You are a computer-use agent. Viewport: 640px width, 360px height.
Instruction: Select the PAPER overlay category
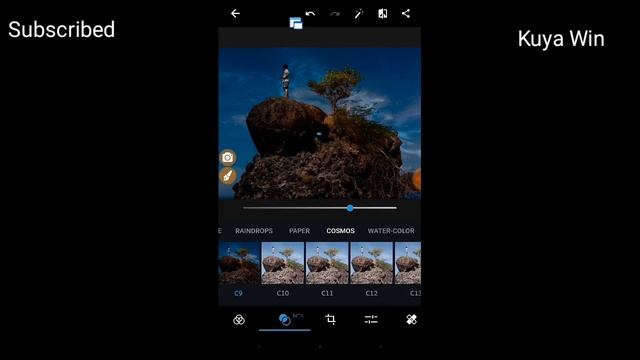click(x=299, y=231)
